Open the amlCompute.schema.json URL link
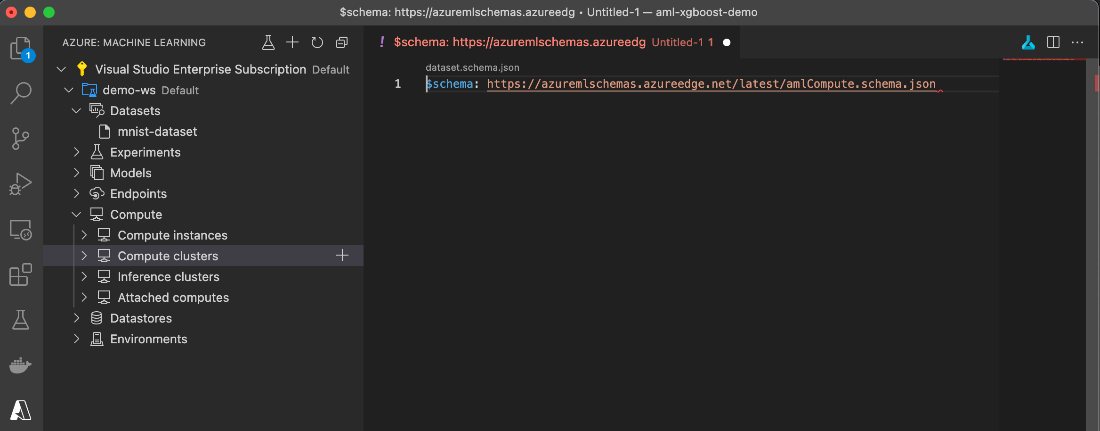 (x=711, y=84)
